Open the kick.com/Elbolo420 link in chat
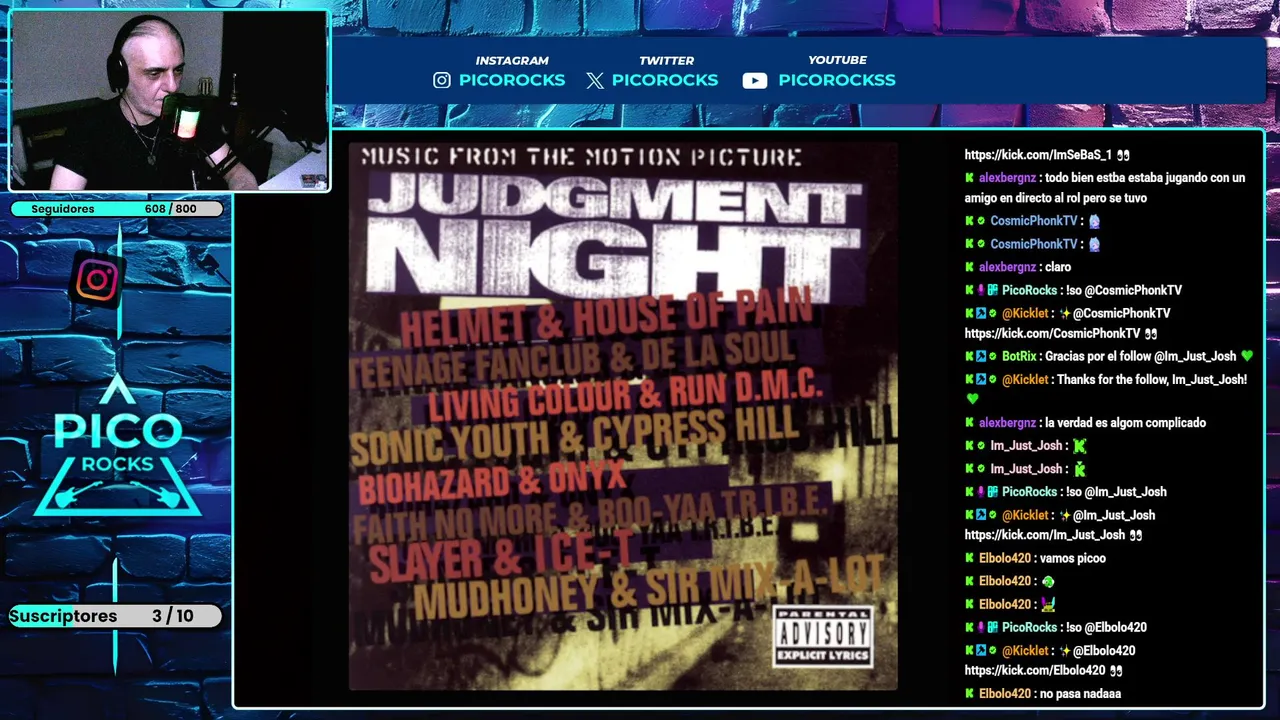 (x=1035, y=670)
